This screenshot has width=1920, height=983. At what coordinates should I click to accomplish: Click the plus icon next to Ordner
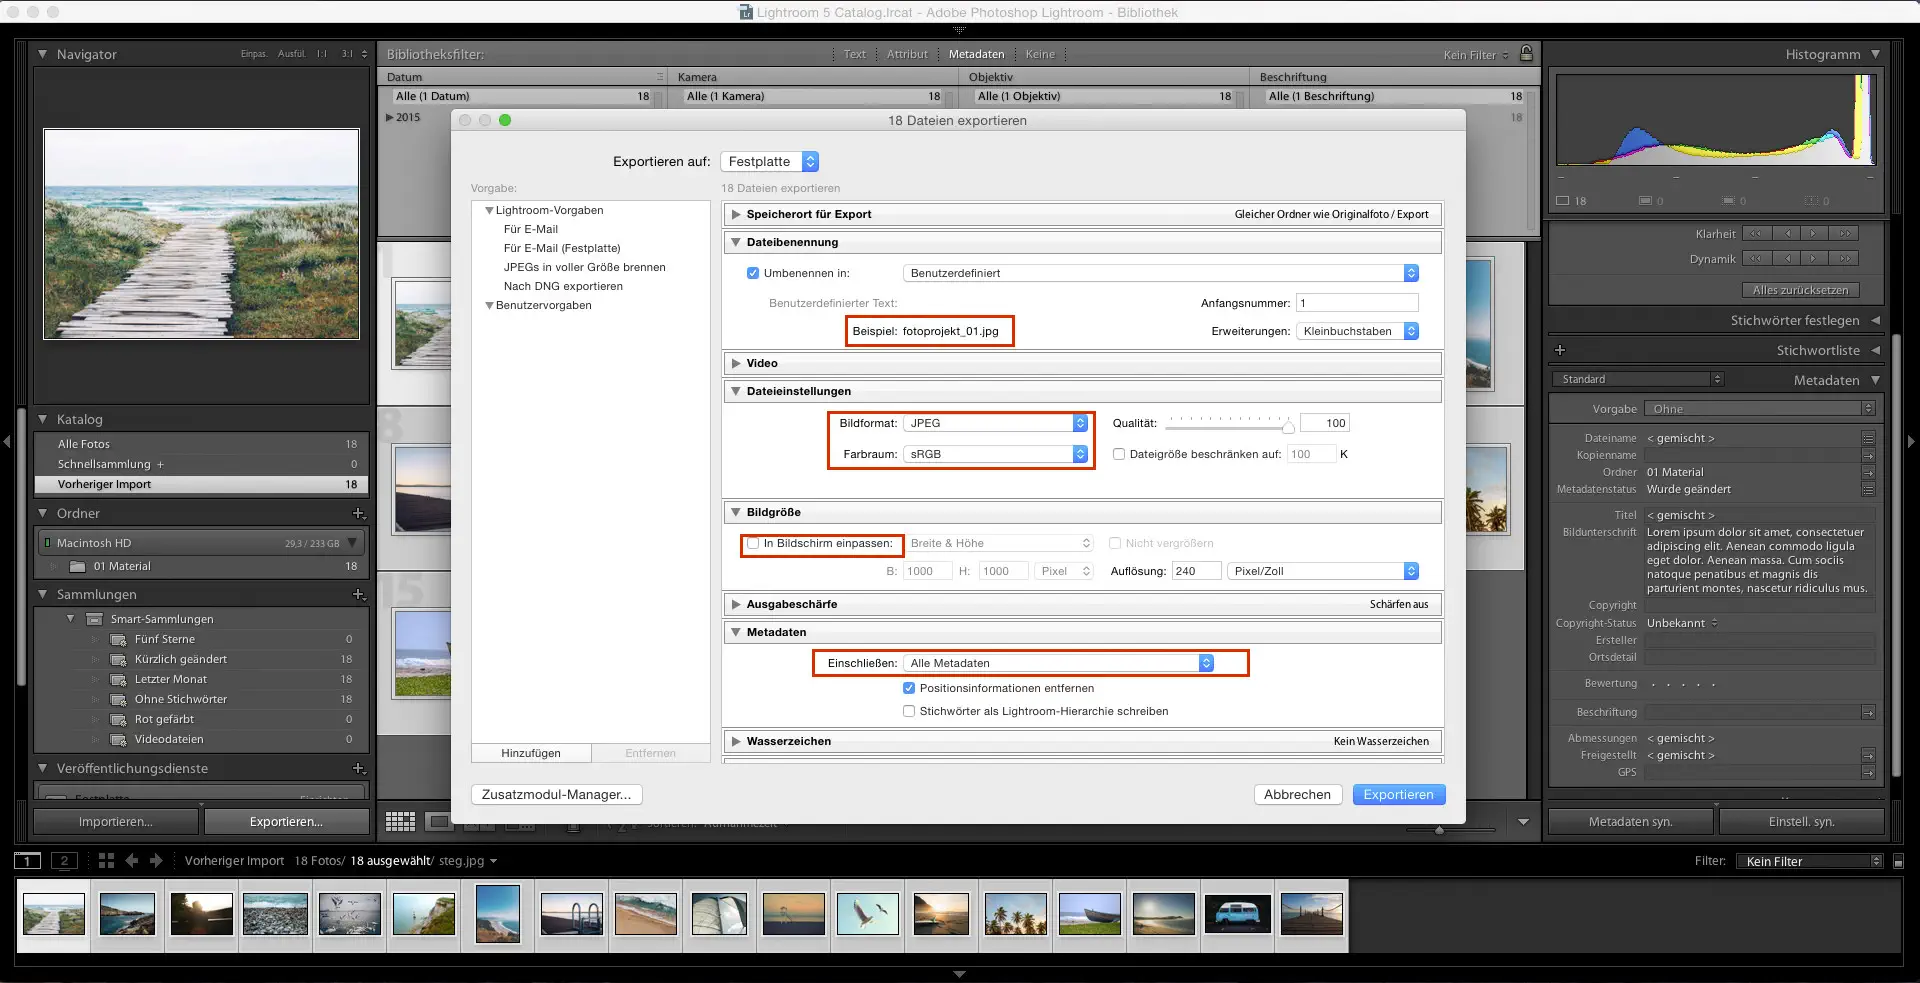coord(359,513)
